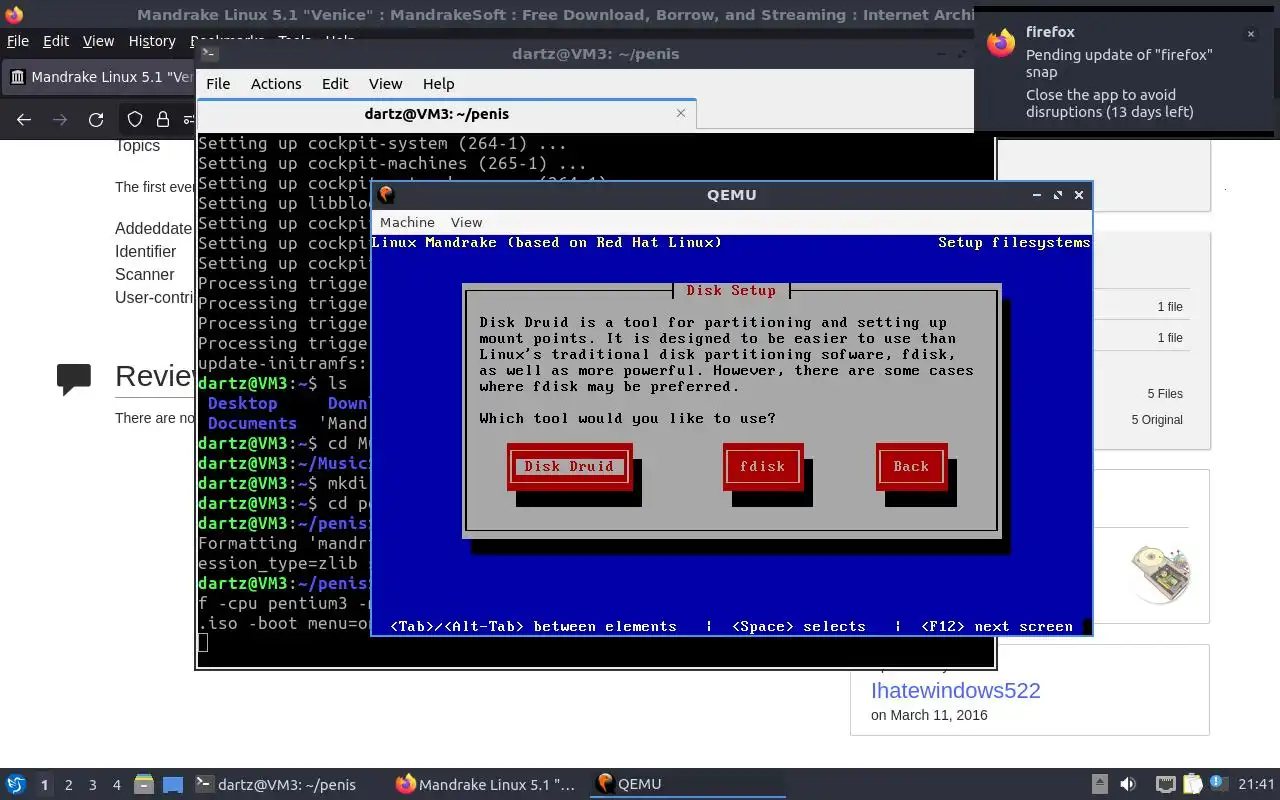
Task: Click Firefox back arrow button
Action: coord(24,120)
